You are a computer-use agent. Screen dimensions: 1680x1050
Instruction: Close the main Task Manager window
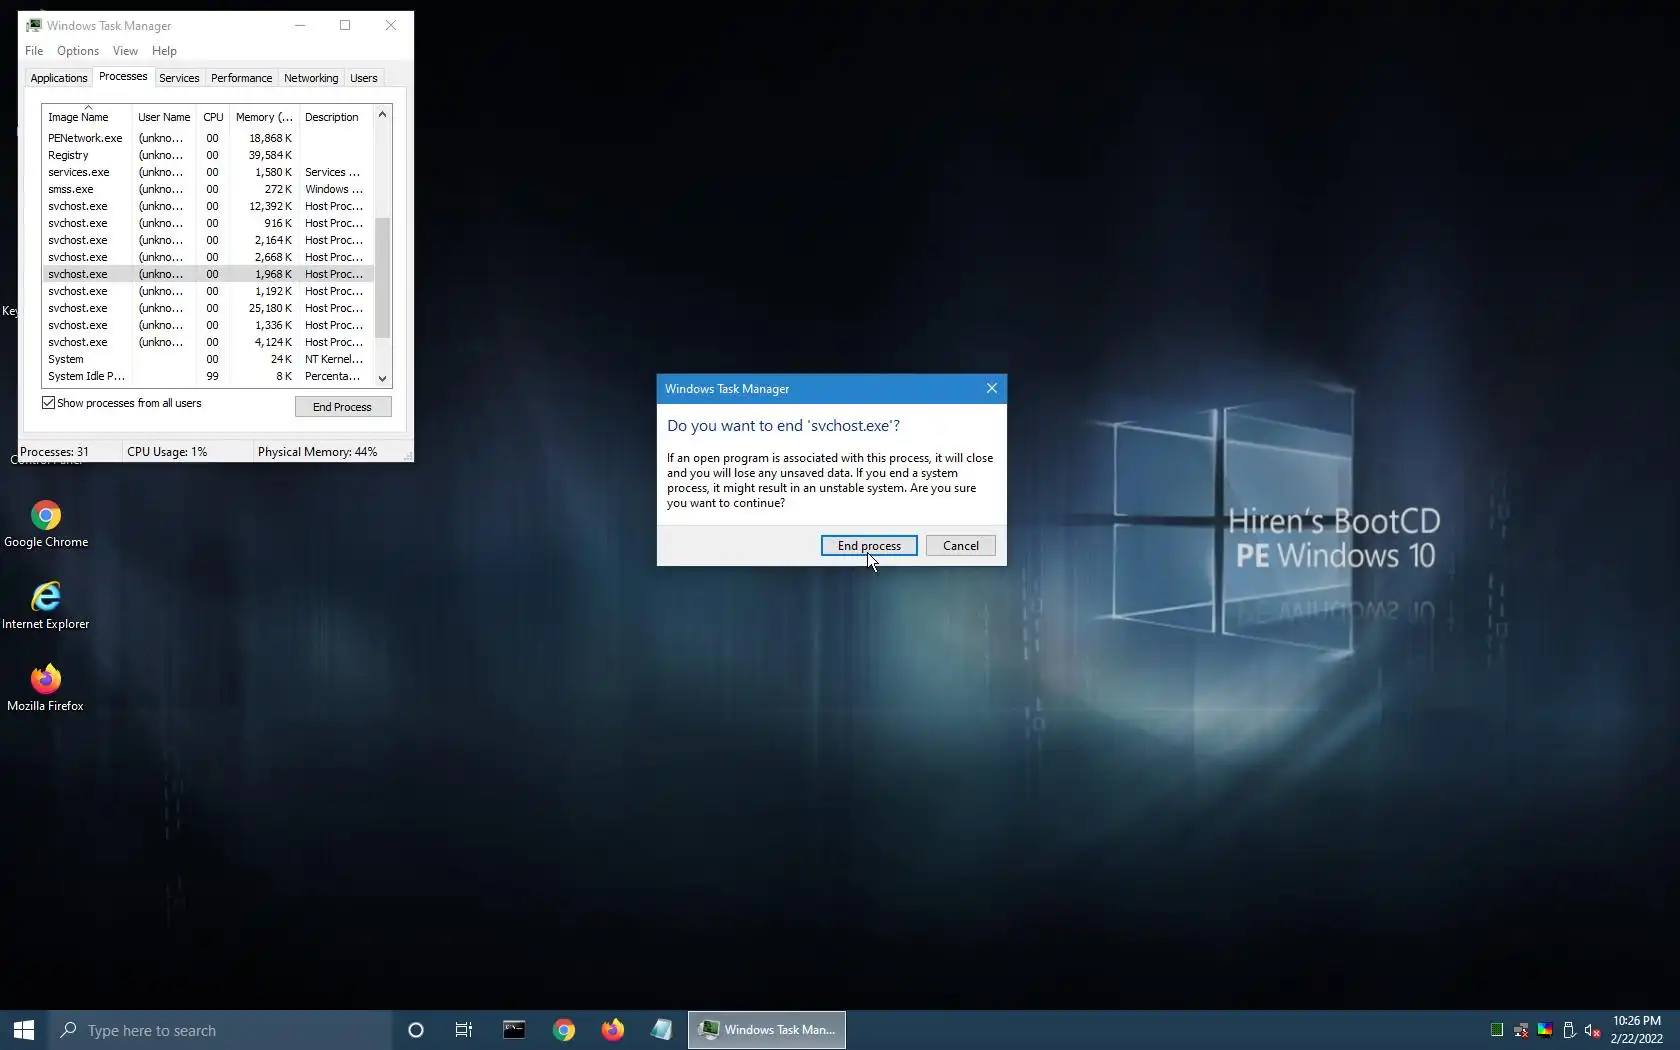391,26
